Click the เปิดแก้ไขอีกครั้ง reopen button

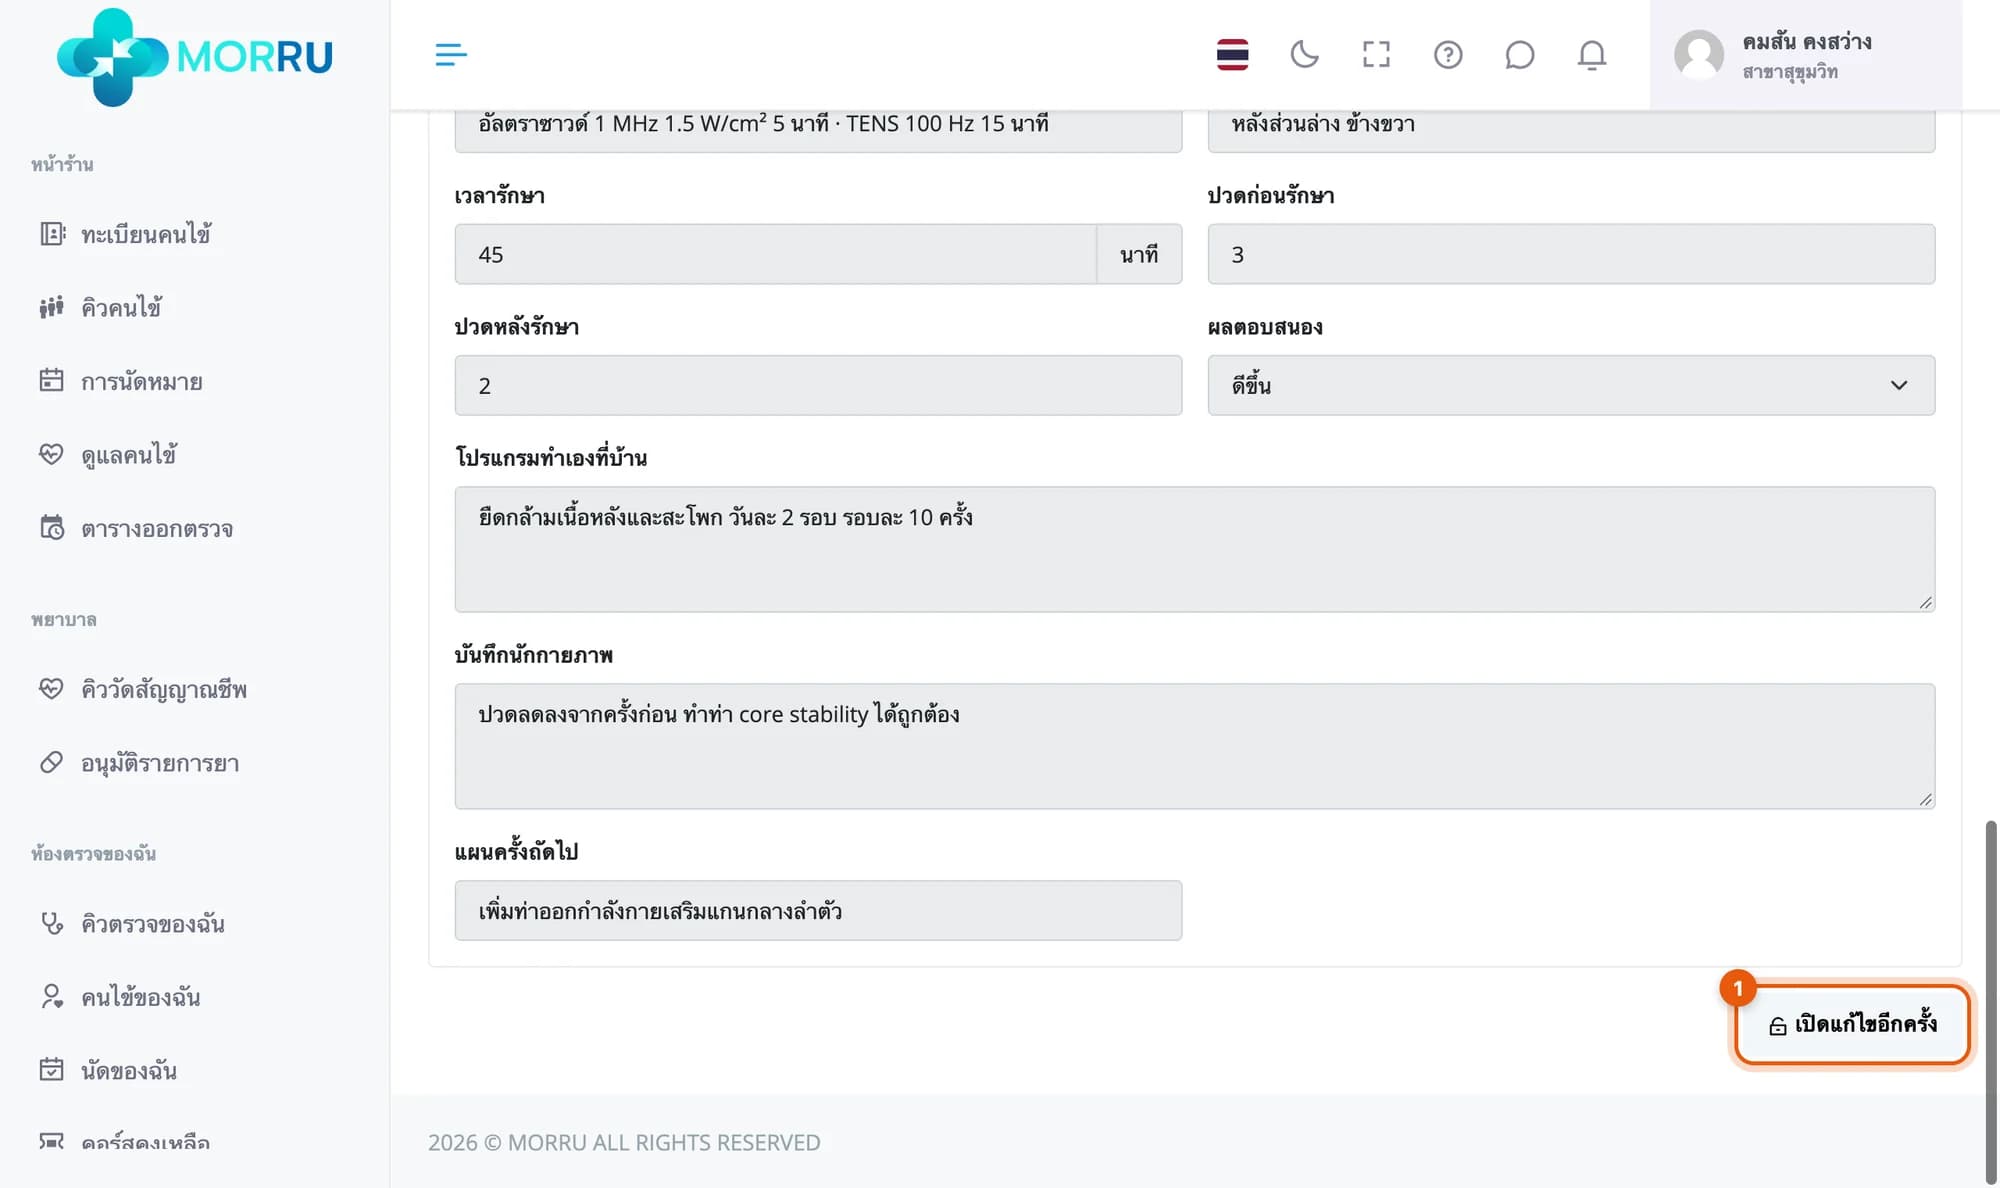pyautogui.click(x=1852, y=1024)
